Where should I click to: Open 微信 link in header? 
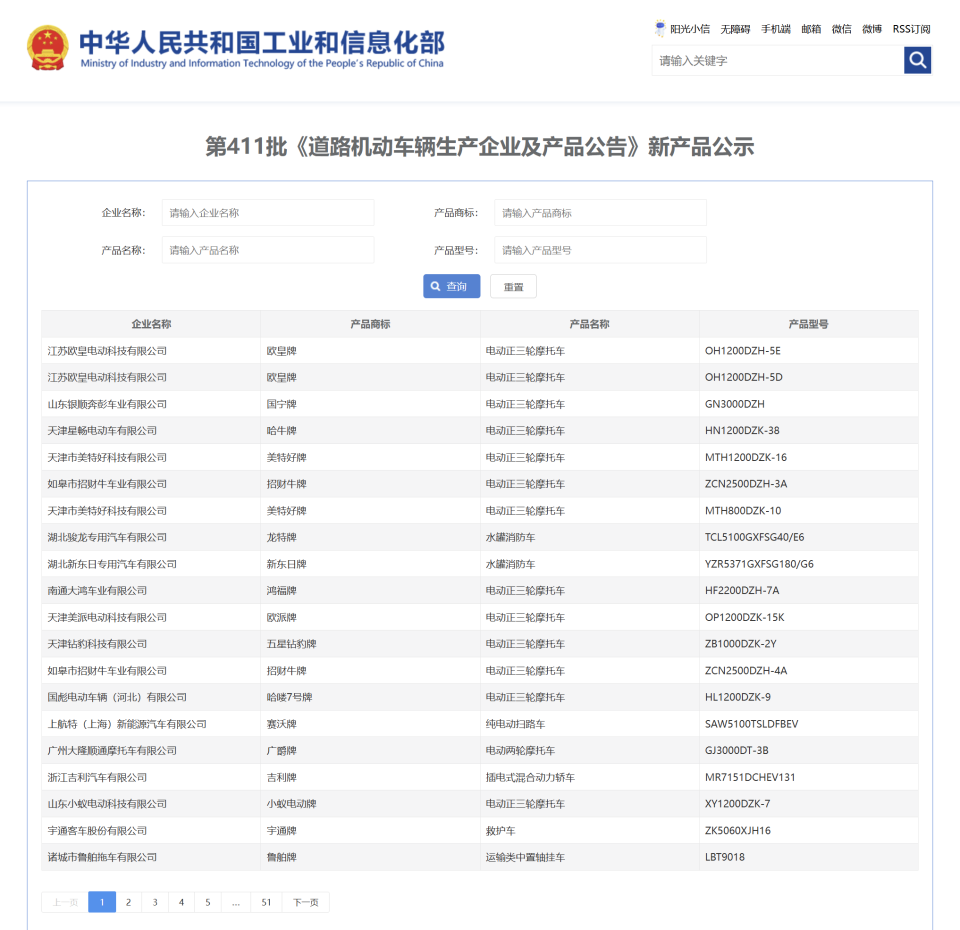coord(842,29)
